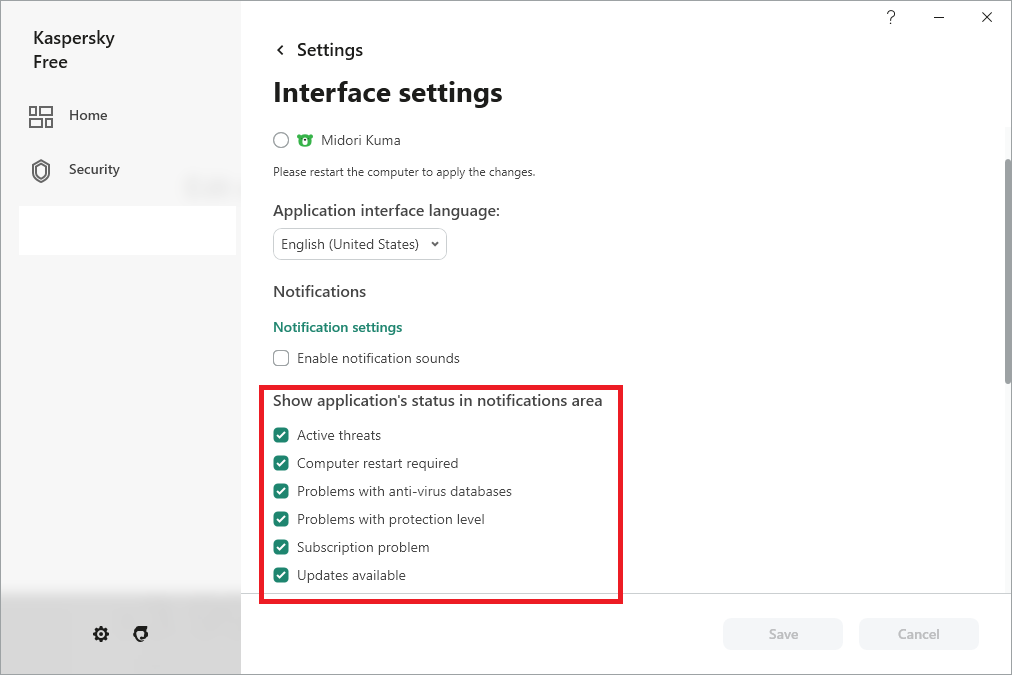Click the Cancel button

(x=918, y=634)
